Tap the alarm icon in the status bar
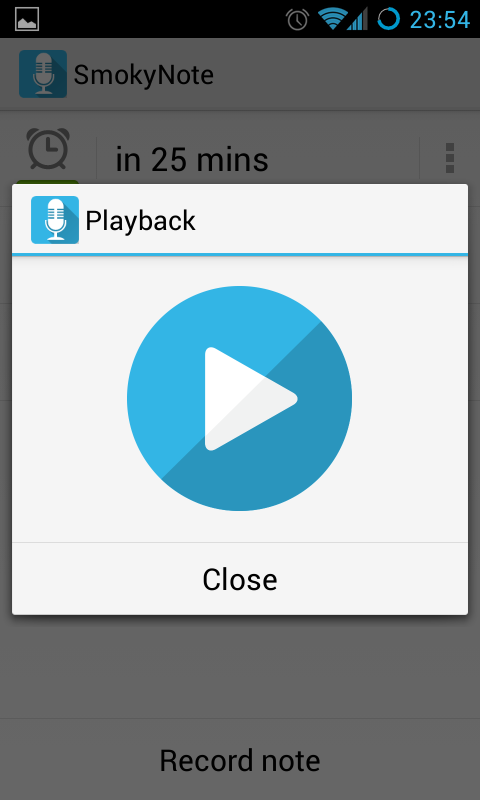 coord(297,19)
